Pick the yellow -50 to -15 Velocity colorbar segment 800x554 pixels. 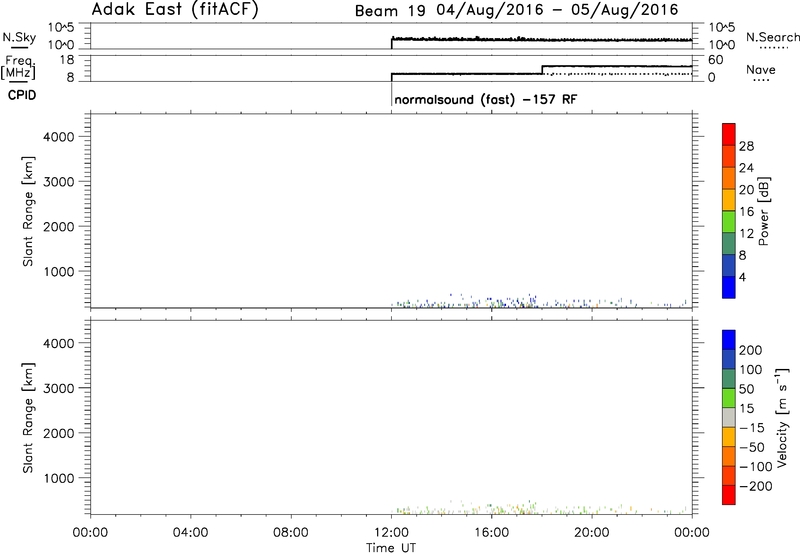click(x=729, y=437)
